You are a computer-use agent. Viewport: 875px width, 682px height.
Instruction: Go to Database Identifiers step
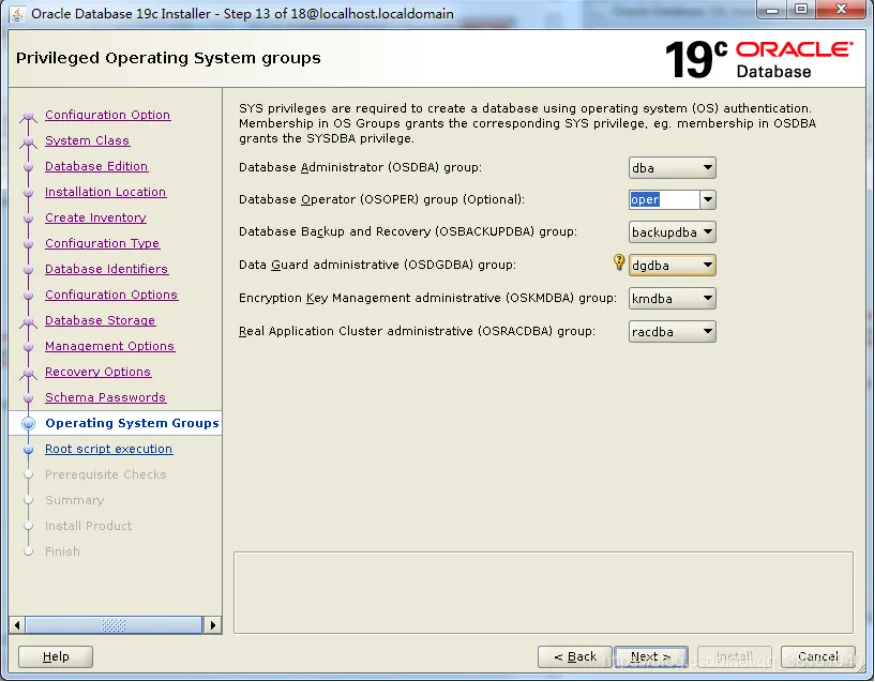107,269
